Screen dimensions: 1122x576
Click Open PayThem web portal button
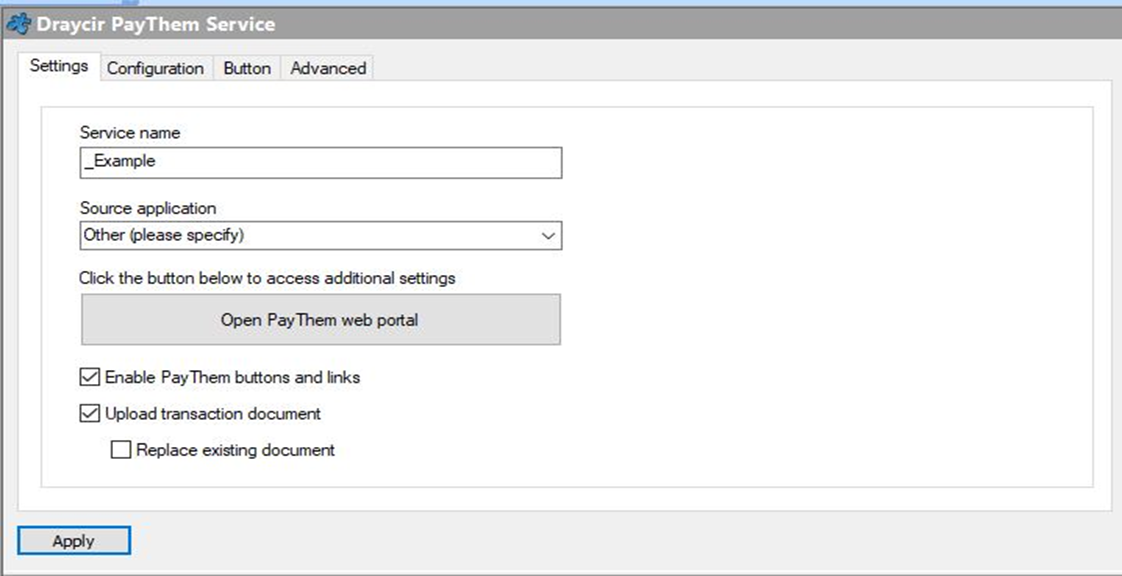coord(321,319)
